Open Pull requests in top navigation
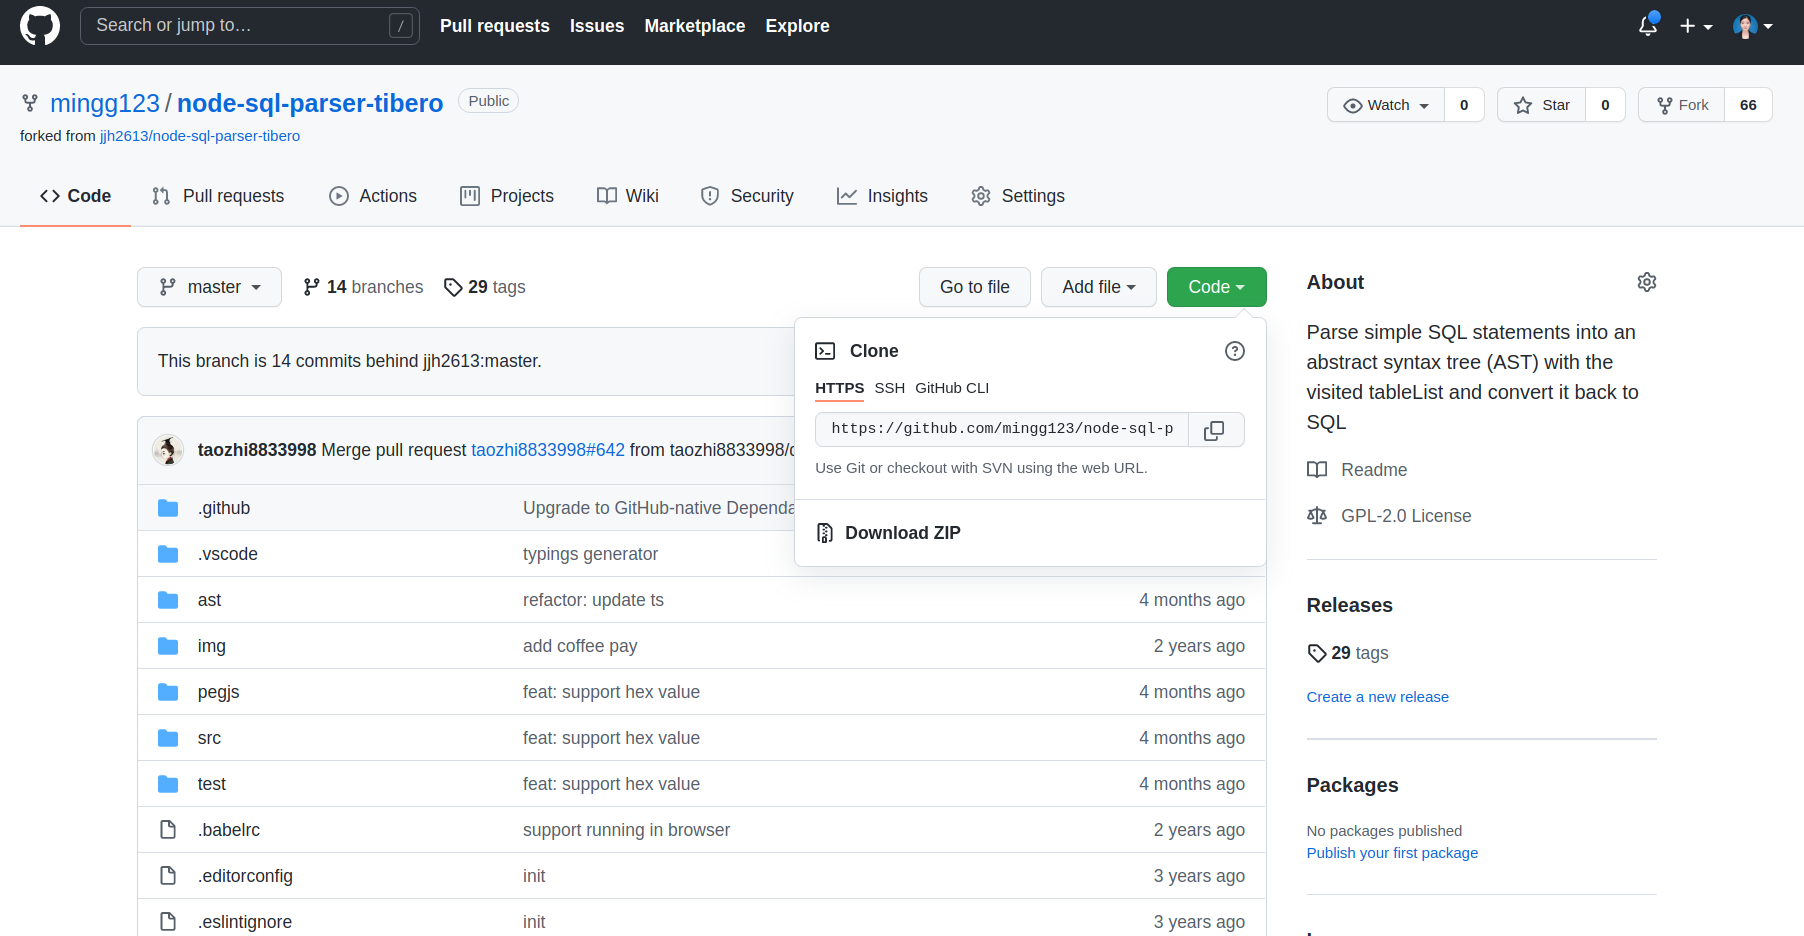Screen dimensions: 1804x936 point(495,26)
